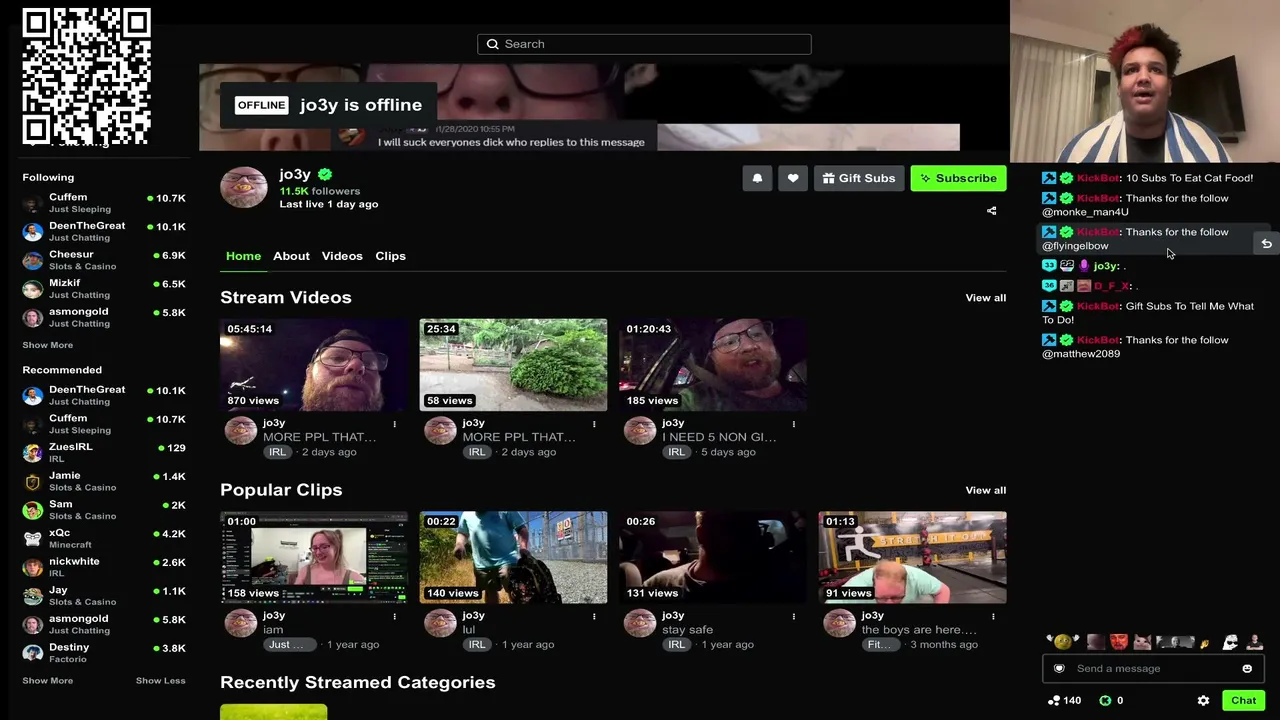
Task: Open options menu for the 25:34 stream video
Action: pyautogui.click(x=594, y=424)
